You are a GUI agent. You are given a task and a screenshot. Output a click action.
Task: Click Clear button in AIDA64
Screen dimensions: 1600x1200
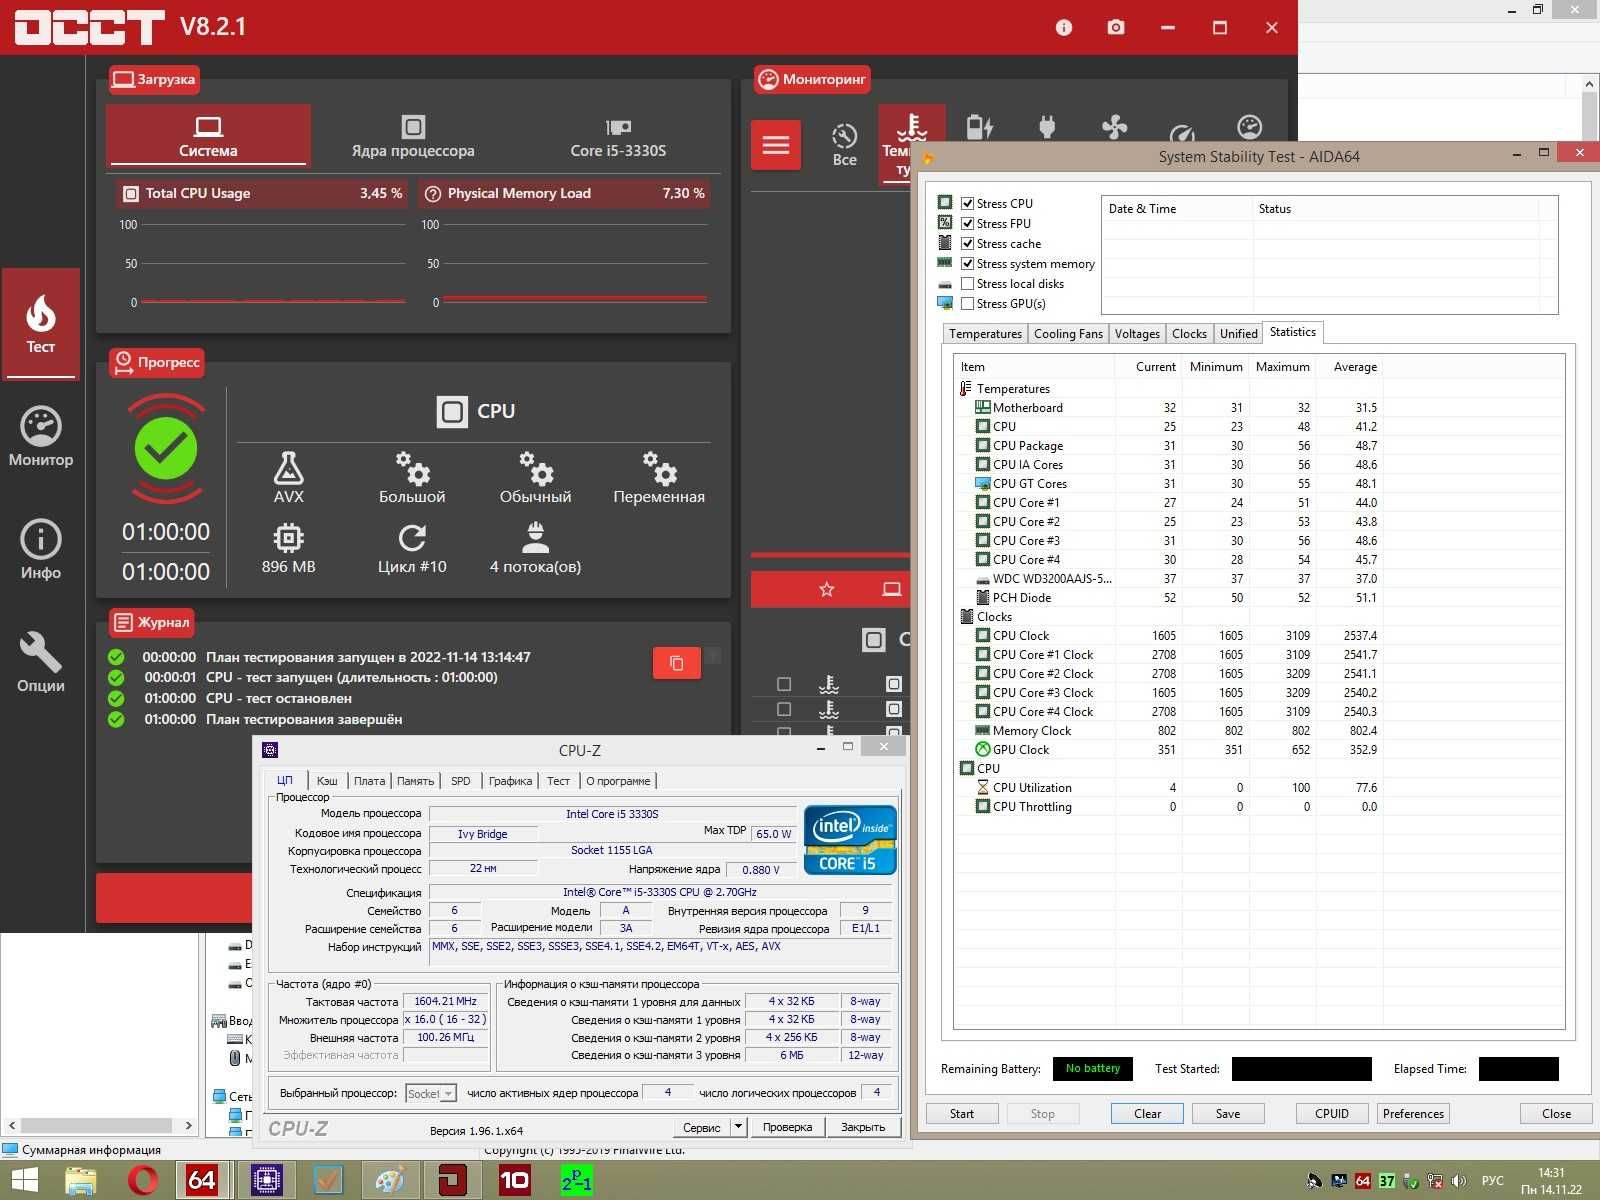coord(1147,1113)
